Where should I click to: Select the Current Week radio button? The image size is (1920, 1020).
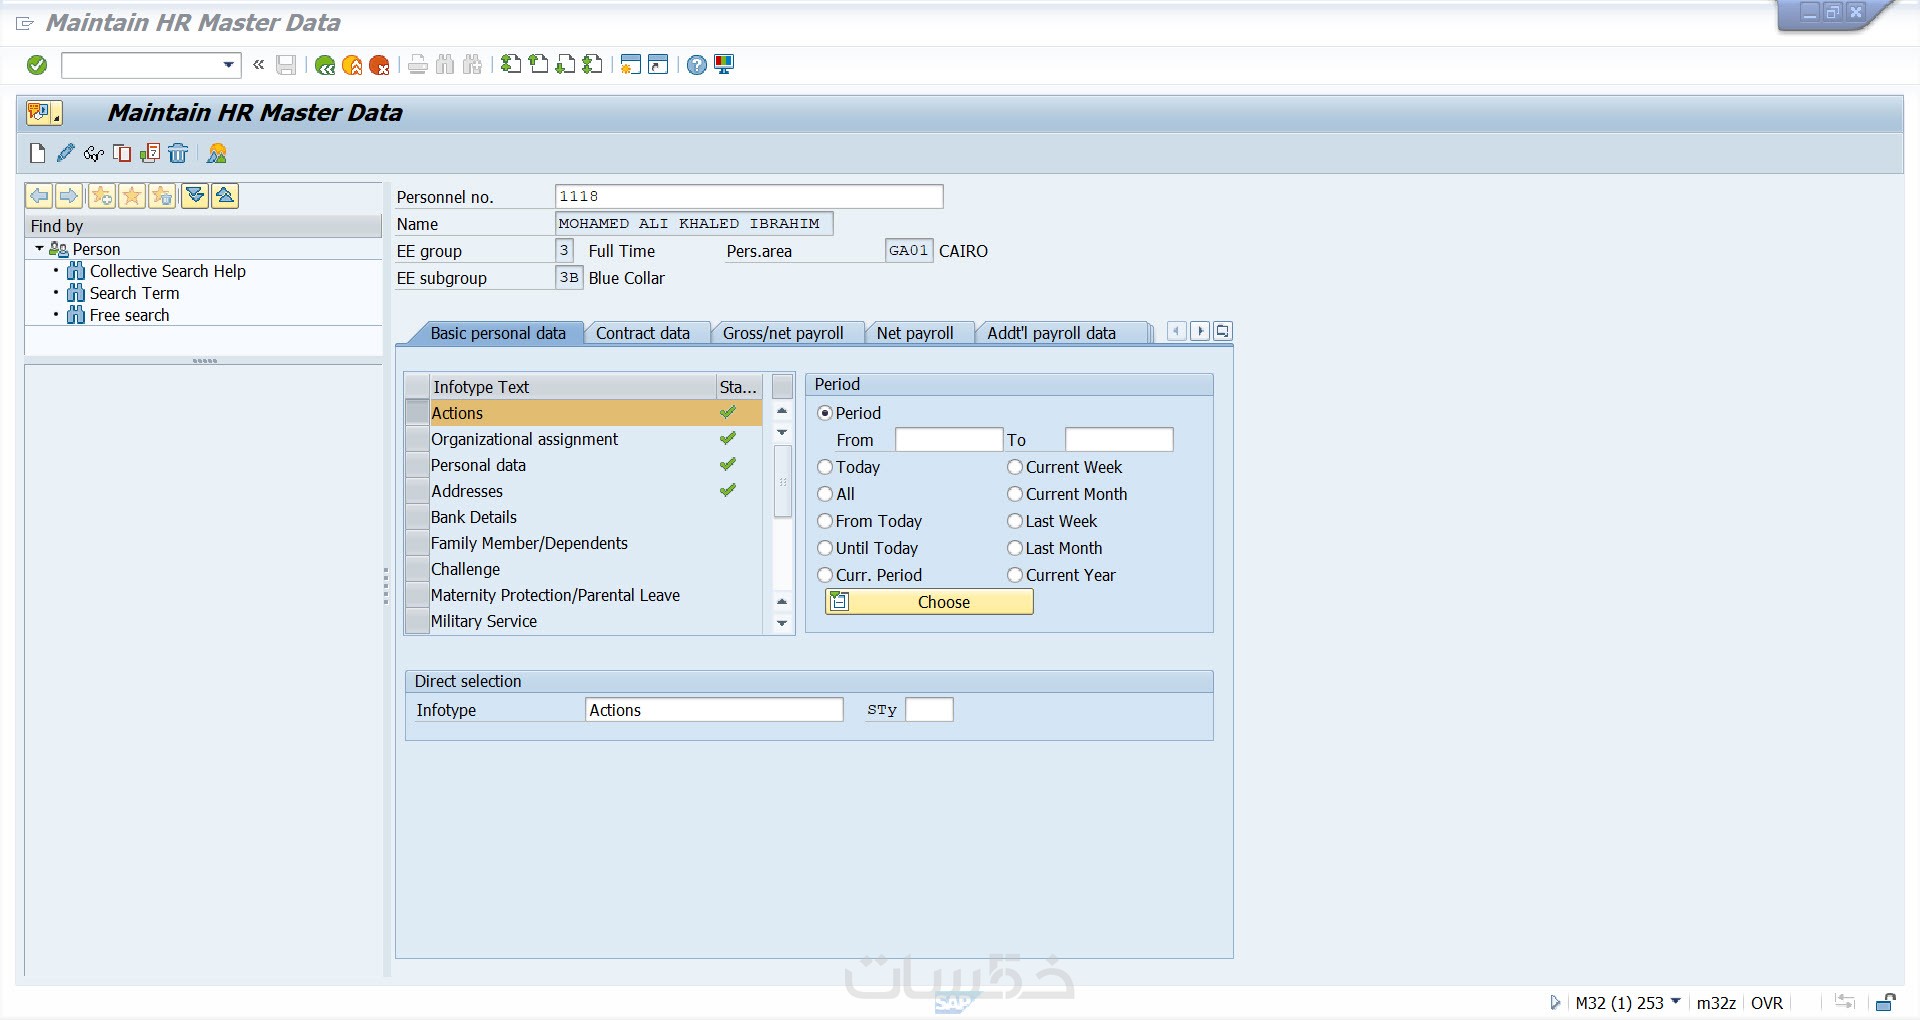(1015, 467)
